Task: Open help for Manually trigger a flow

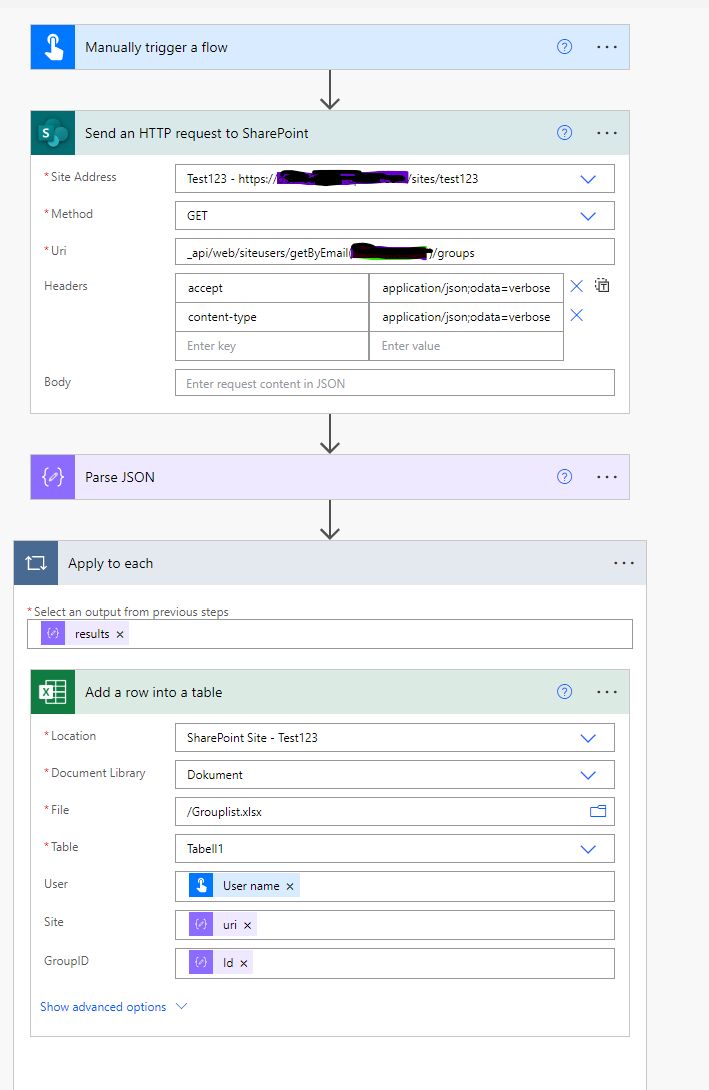Action: pyautogui.click(x=564, y=47)
